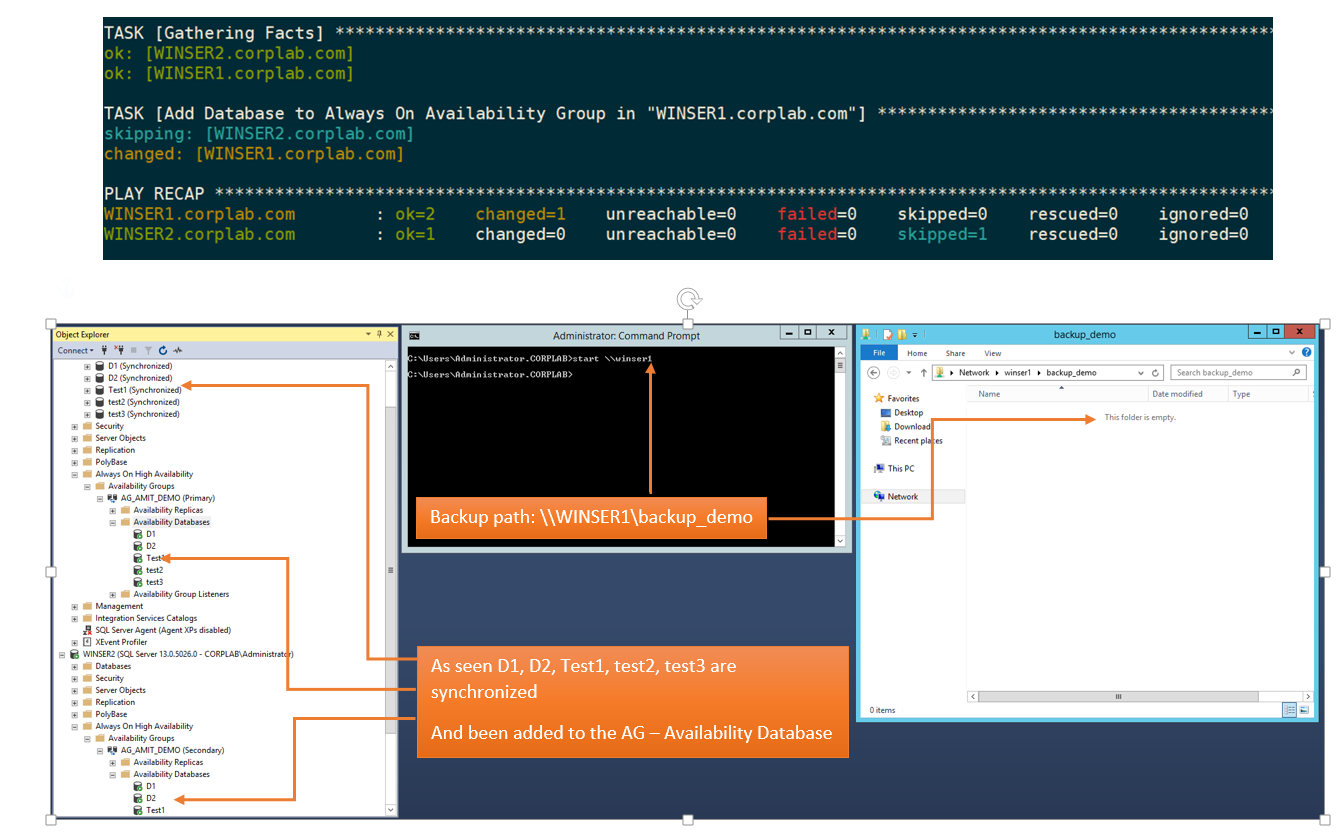Click winser1 in the address breadcrumb
This screenshot has height=837, width=1342.
click(x=1017, y=373)
